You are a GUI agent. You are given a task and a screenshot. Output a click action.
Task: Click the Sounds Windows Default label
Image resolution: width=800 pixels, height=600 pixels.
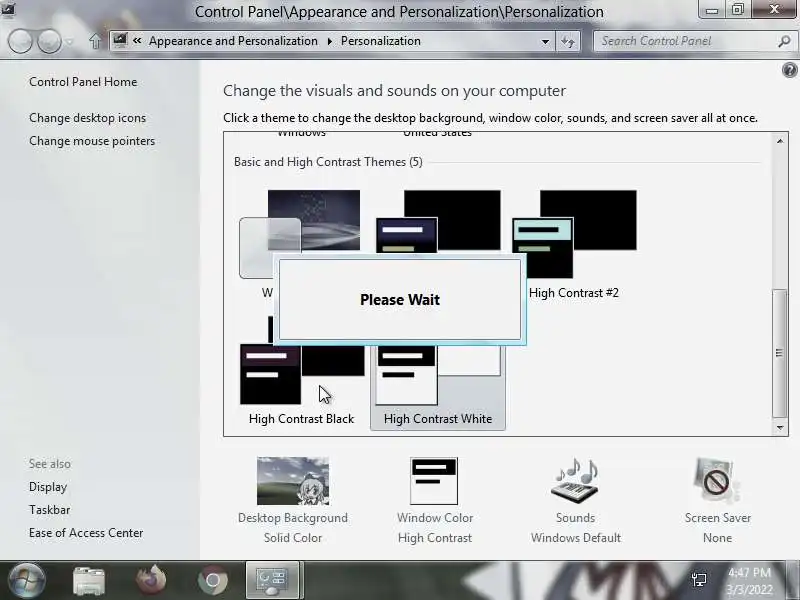576,528
